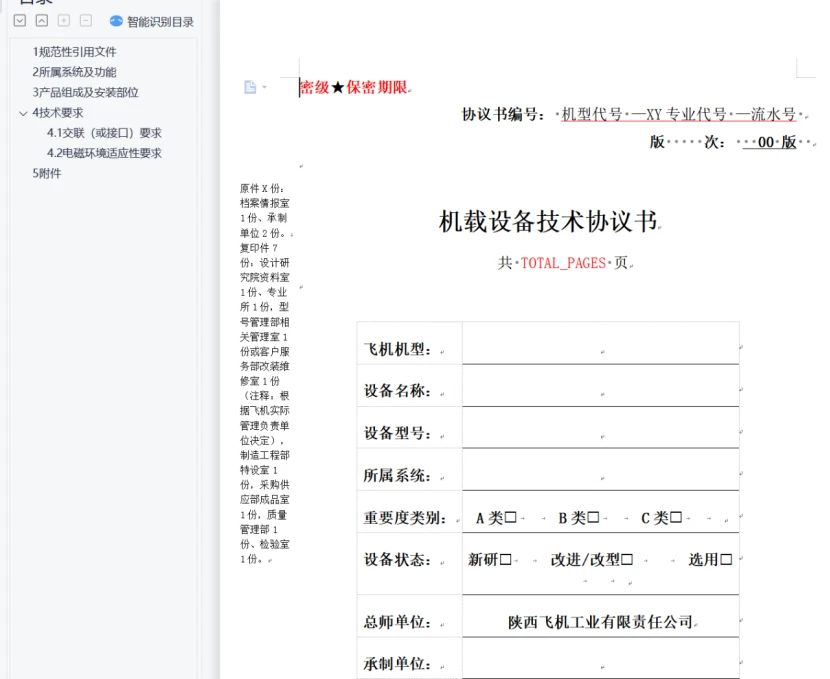This screenshot has height=679, width=830.
Task: Place cursor in the 所属系统 field
Action: tap(601, 469)
